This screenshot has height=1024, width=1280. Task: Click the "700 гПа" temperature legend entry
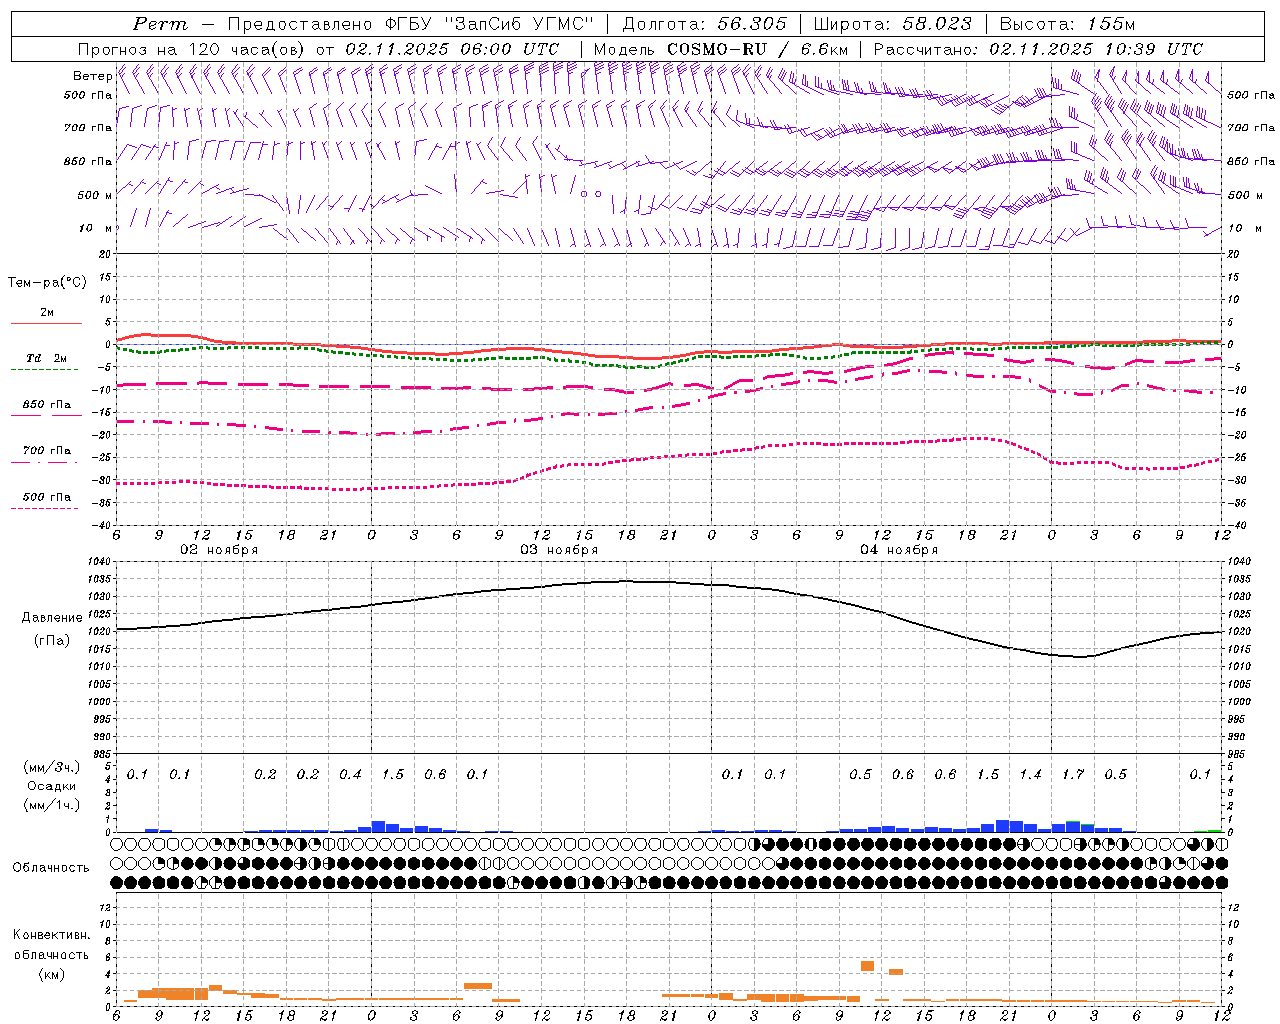(x=47, y=450)
